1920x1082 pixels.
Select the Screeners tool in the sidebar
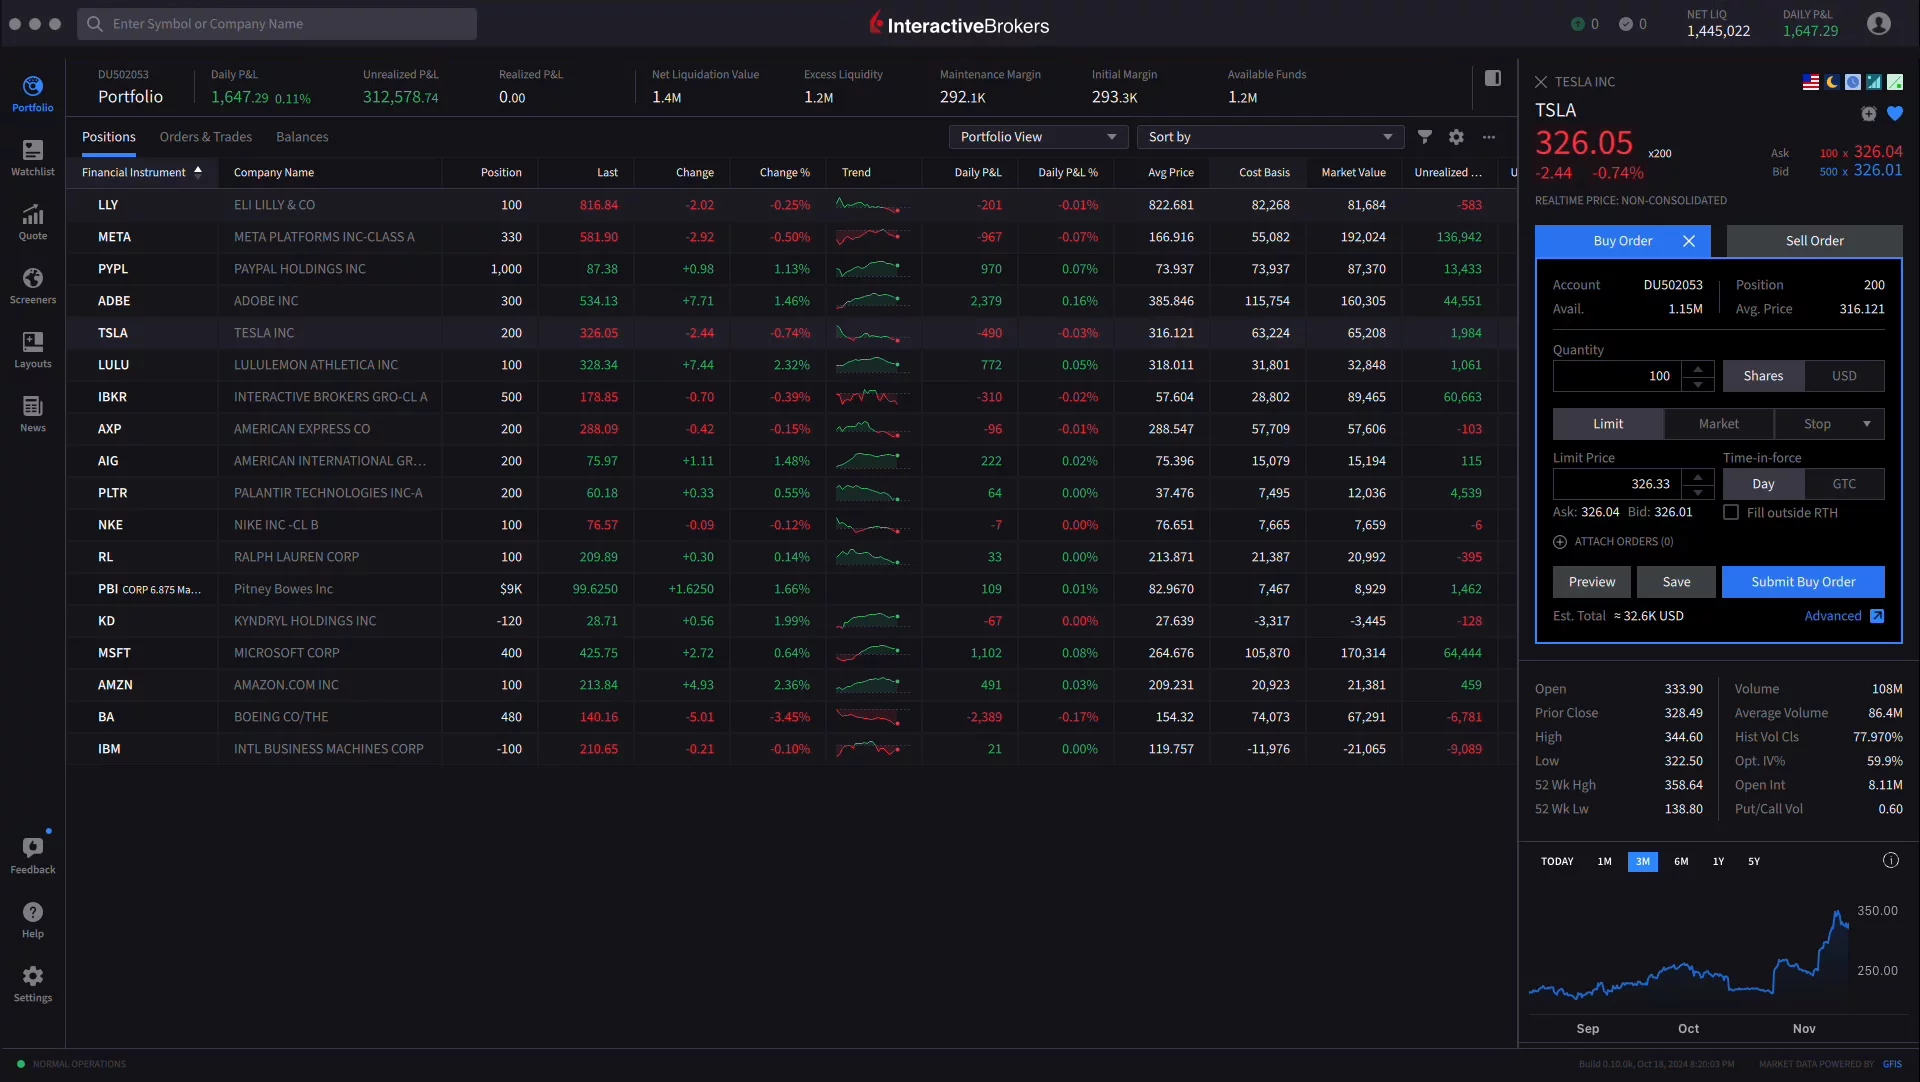tap(32, 285)
